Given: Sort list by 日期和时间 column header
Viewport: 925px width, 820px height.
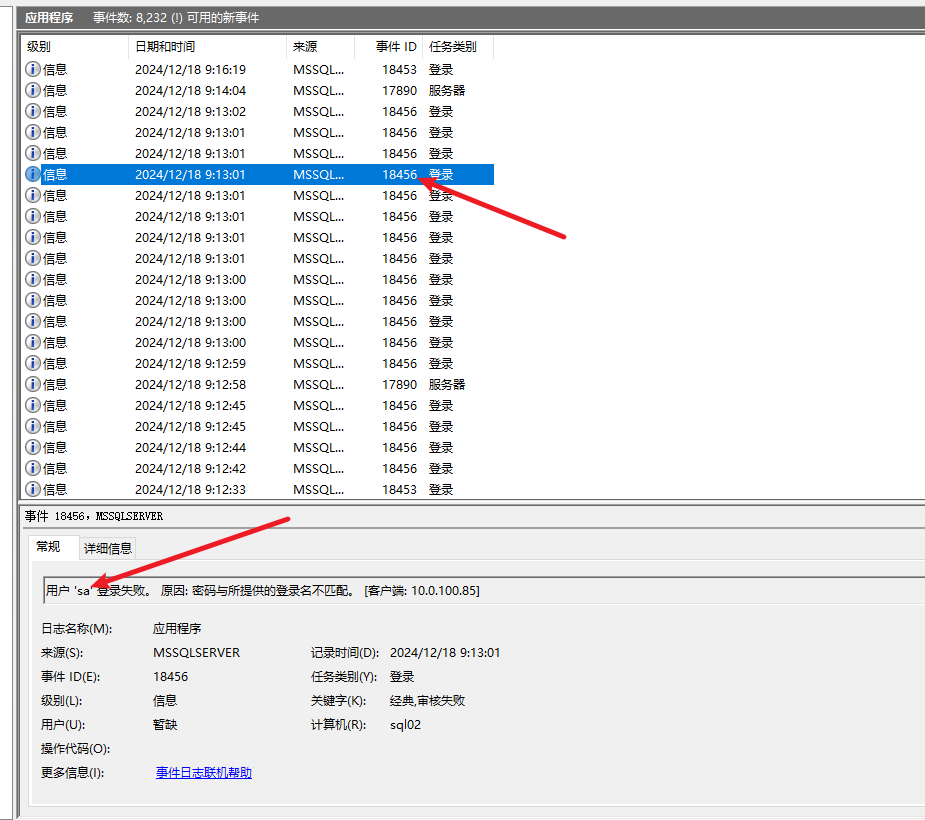Looking at the screenshot, I should [x=207, y=47].
